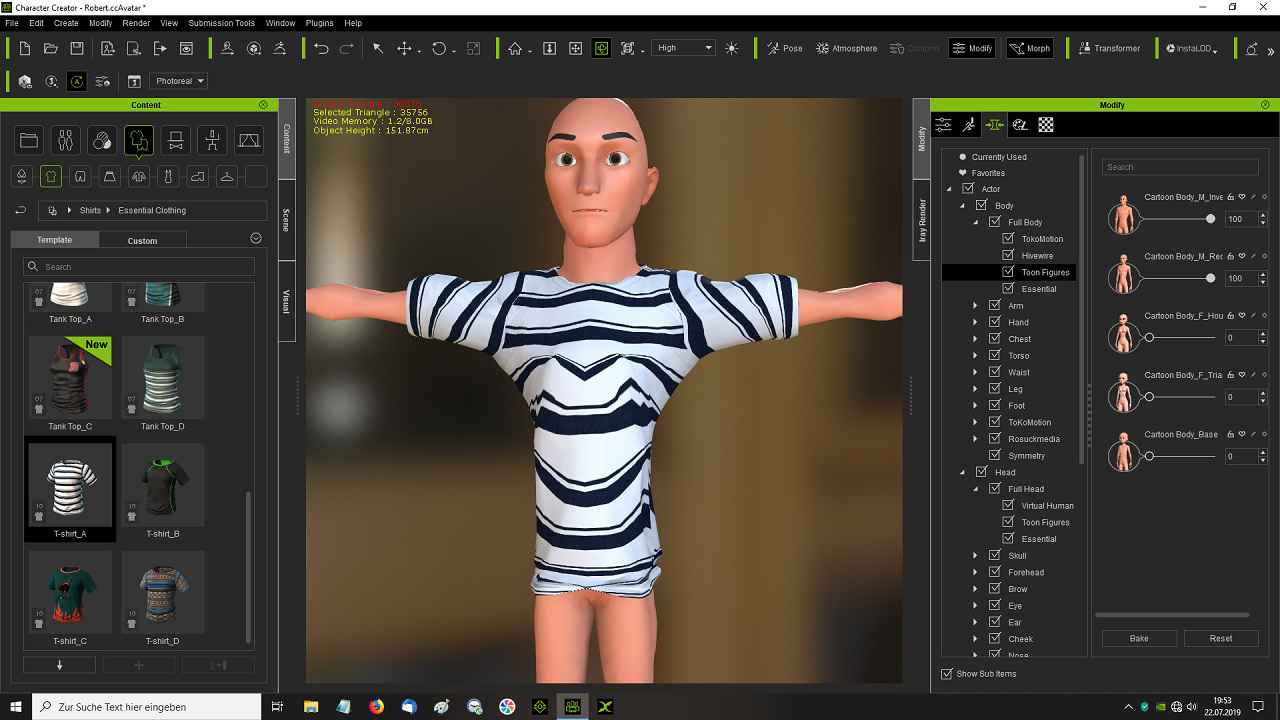
Task: Toggle the Arm checkbox
Action: pos(994,306)
